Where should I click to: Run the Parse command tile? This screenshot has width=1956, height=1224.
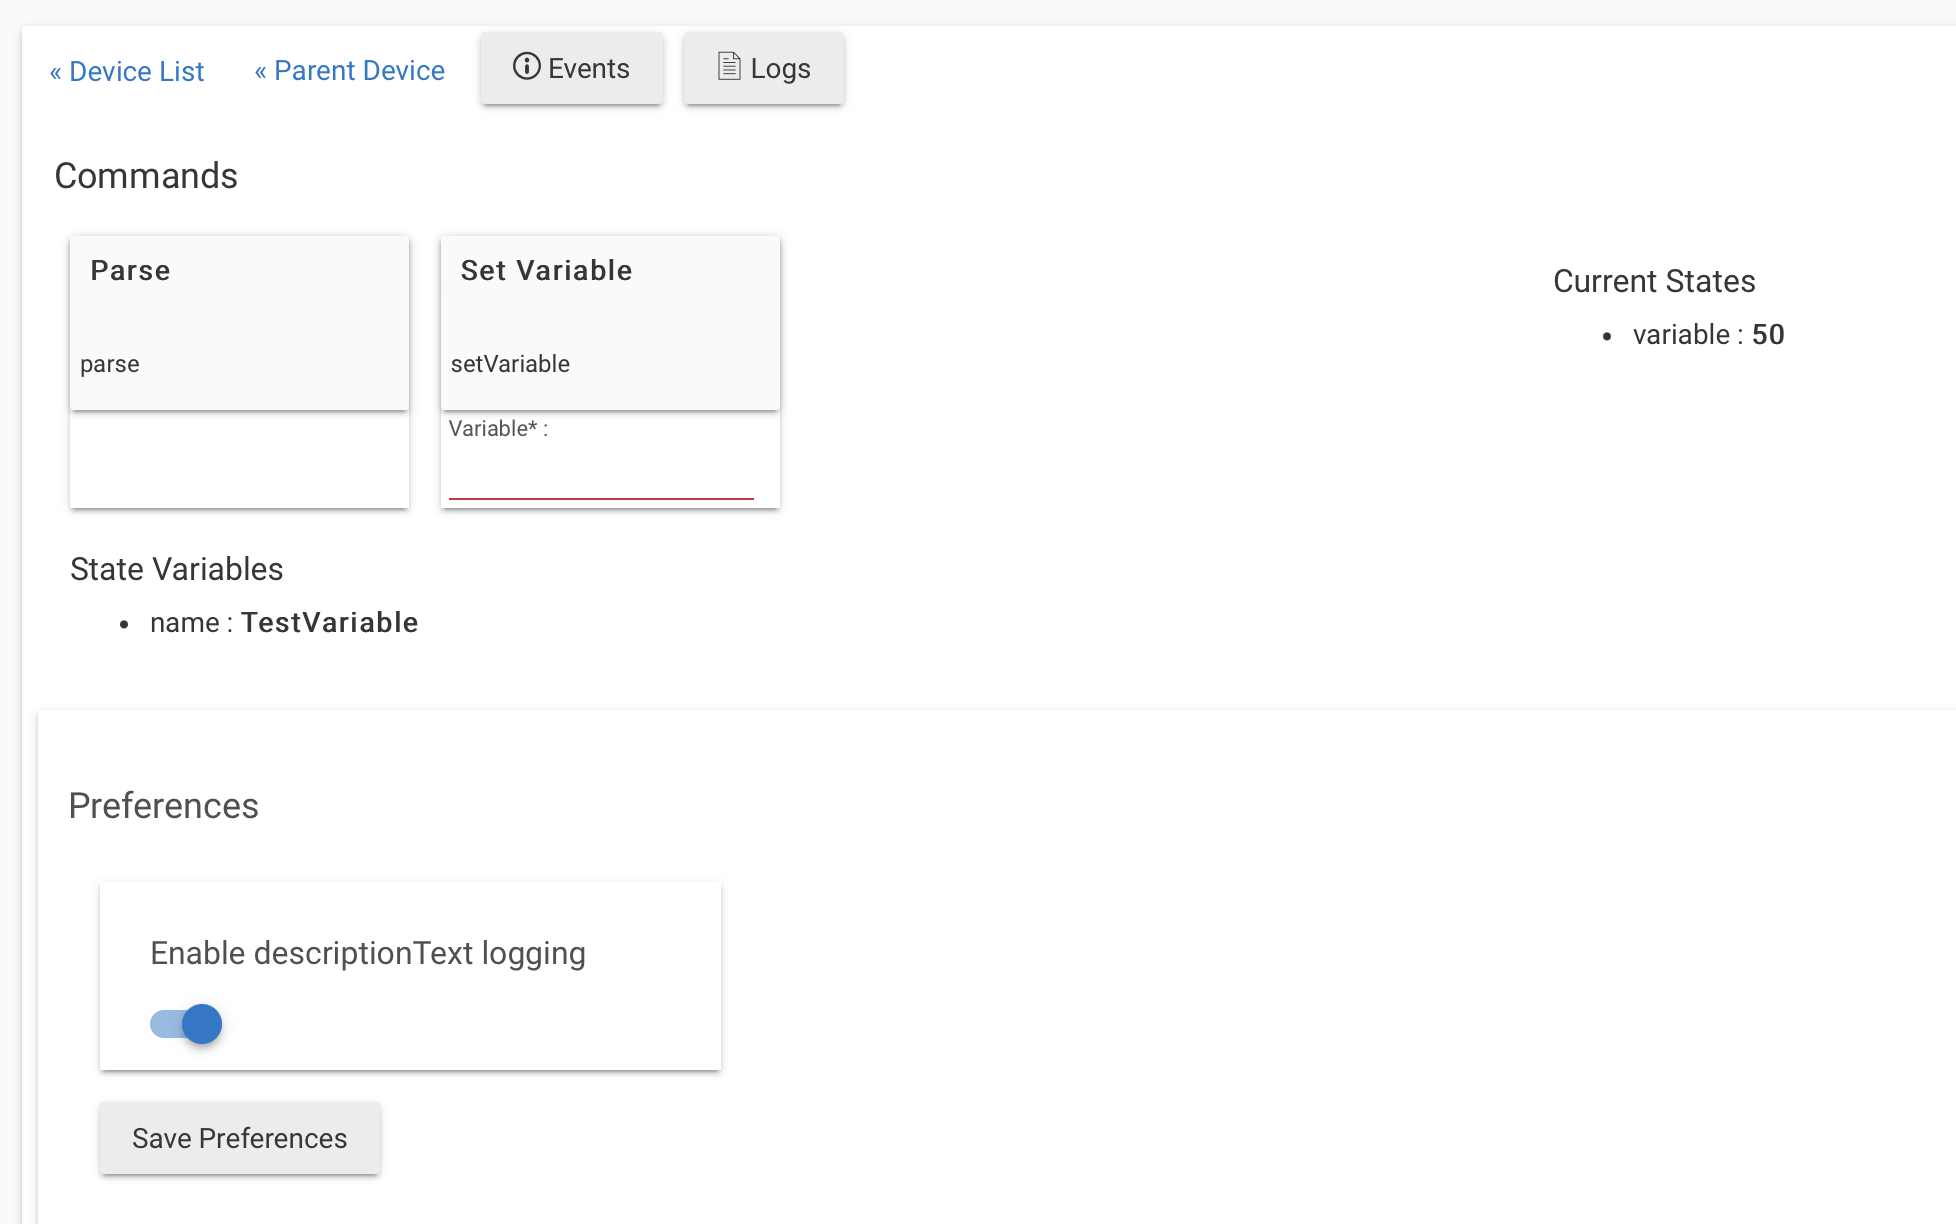[x=239, y=322]
